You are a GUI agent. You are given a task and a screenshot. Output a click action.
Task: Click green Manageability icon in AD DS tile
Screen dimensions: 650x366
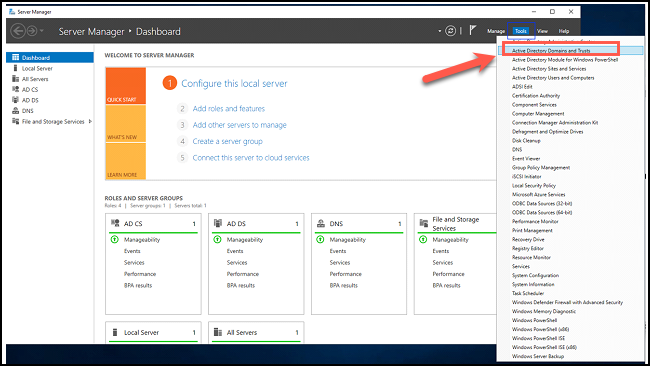point(217,239)
